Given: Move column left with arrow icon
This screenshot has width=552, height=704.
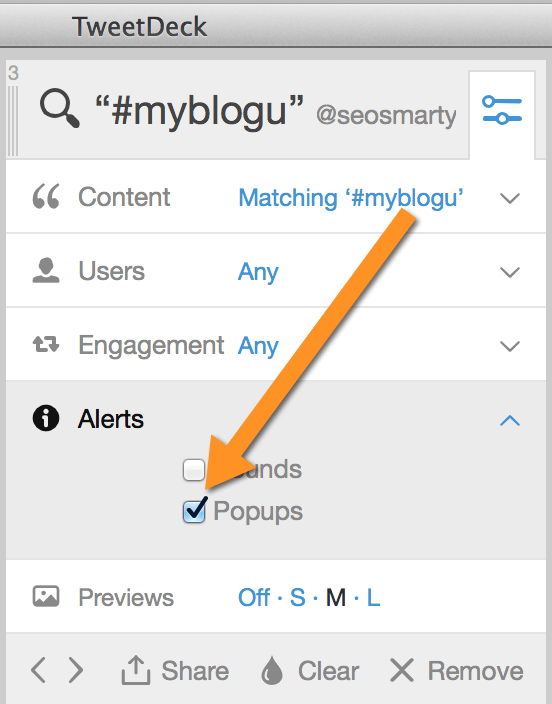Looking at the screenshot, I should (x=38, y=670).
